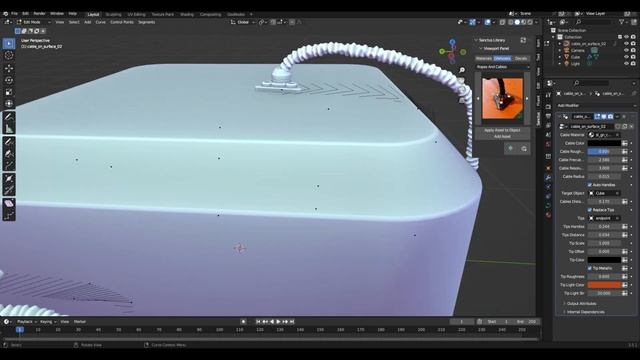Open the Ropes And Cables category dropdown
Screen dimensions: 640x360
[502, 67]
